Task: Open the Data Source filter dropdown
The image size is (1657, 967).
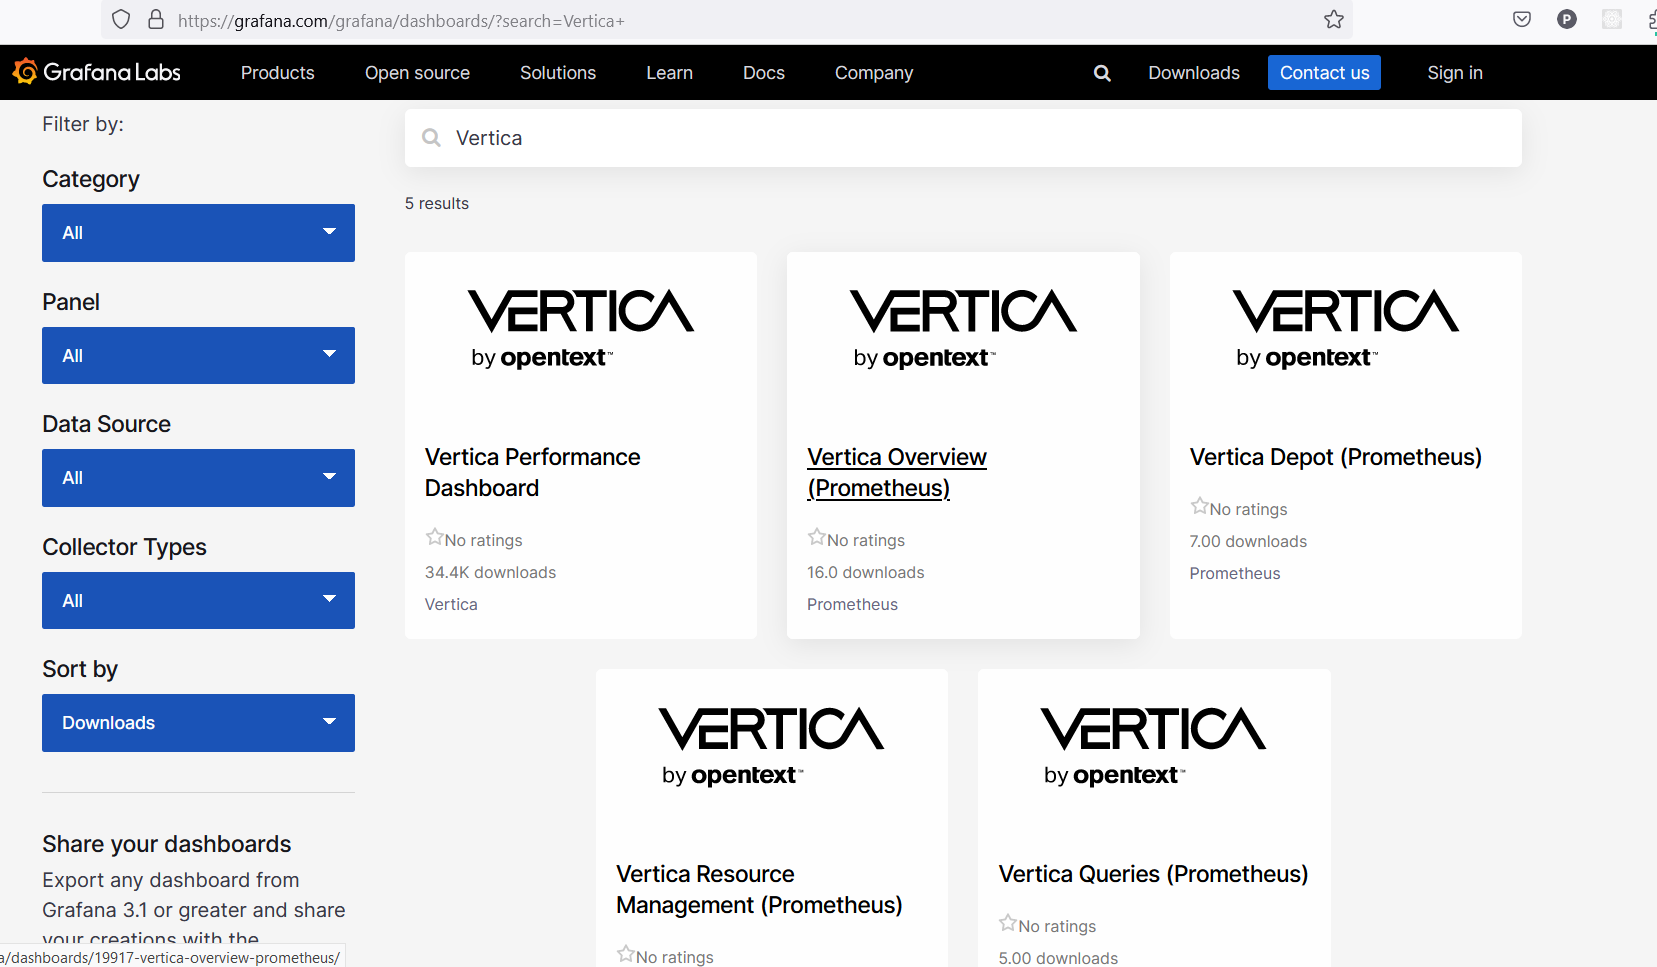Action: pos(198,478)
